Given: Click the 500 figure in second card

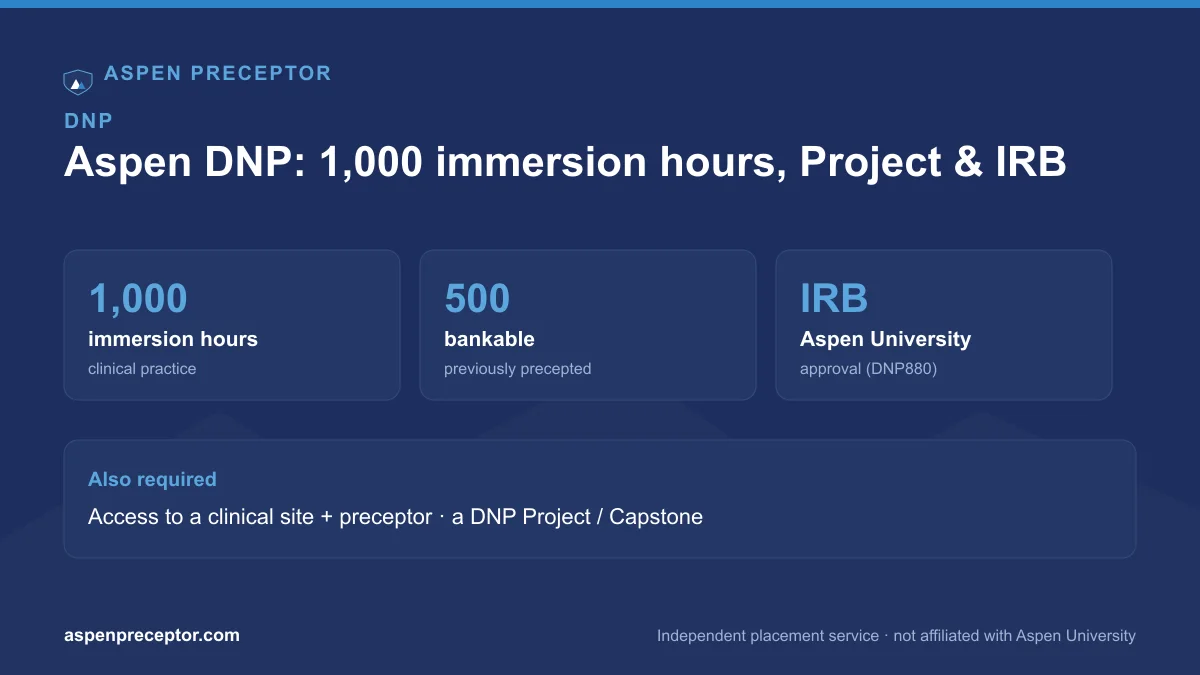Looking at the screenshot, I should pos(477,299).
